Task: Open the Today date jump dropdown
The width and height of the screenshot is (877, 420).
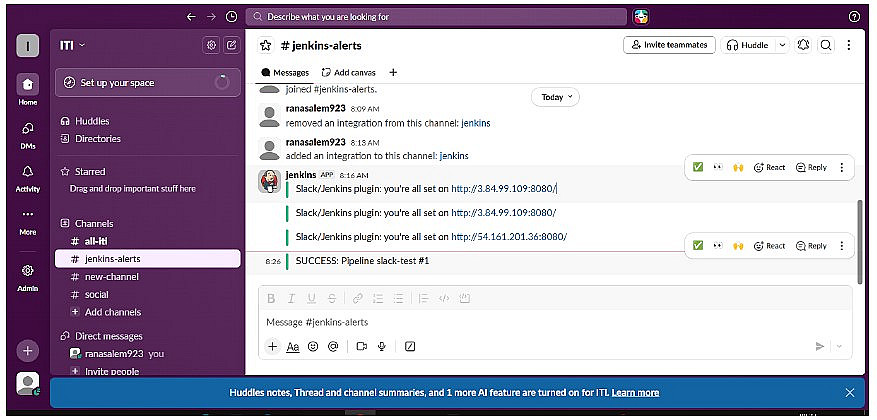Action: click(x=555, y=97)
